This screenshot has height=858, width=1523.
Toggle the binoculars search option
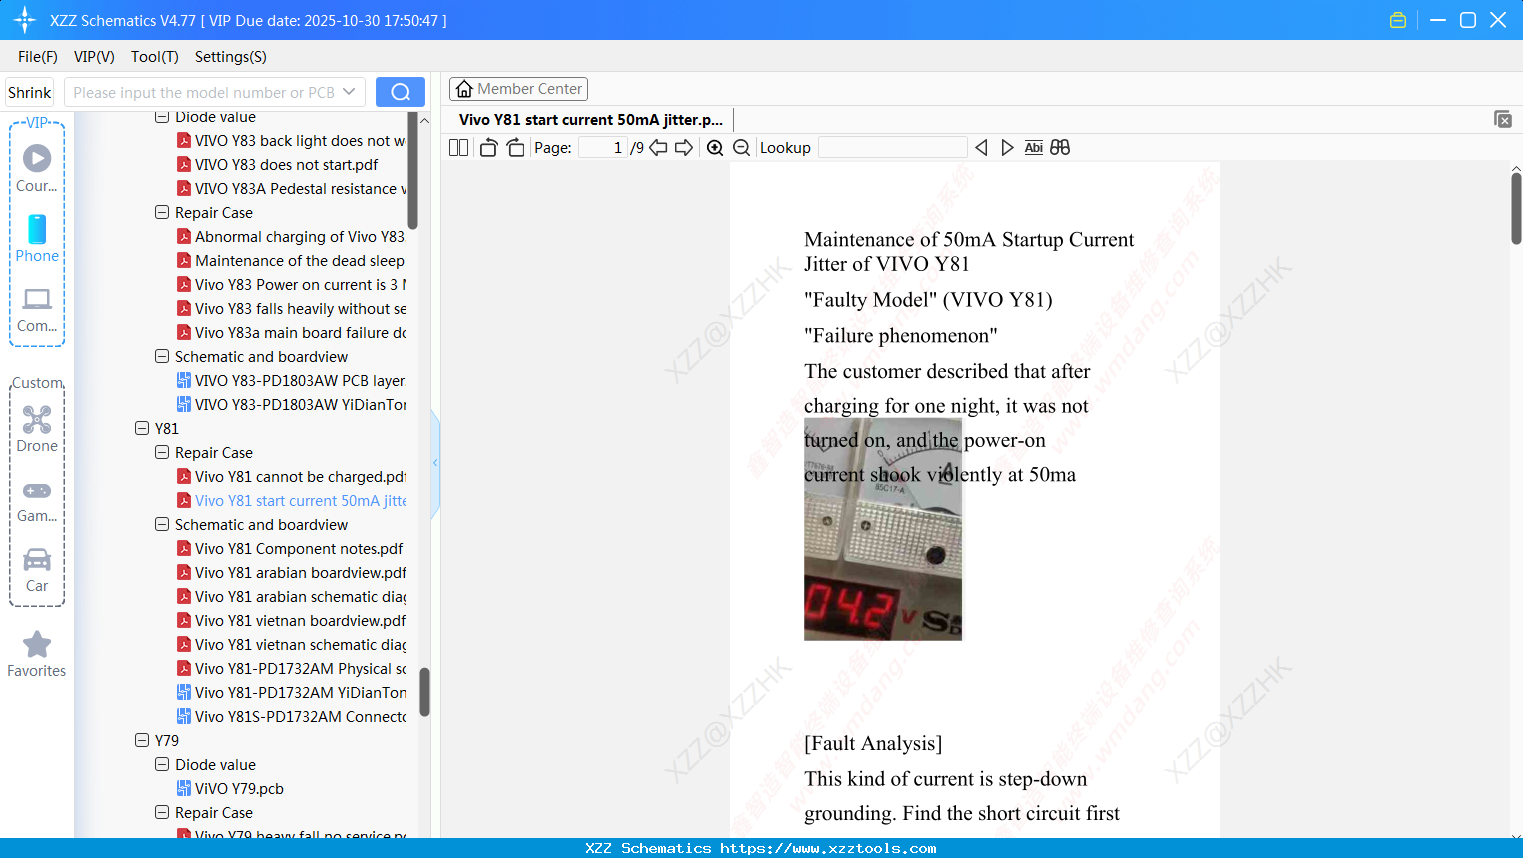click(x=1060, y=147)
